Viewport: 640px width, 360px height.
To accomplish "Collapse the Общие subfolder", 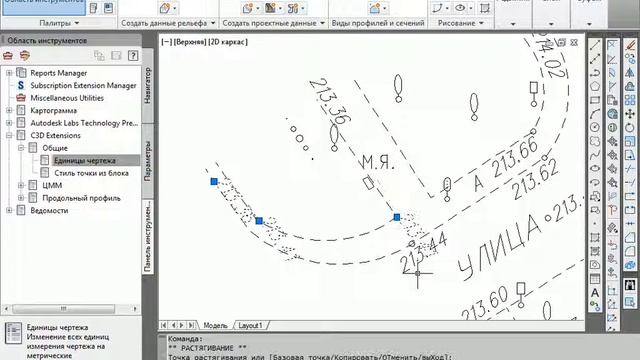I will (x=21, y=148).
